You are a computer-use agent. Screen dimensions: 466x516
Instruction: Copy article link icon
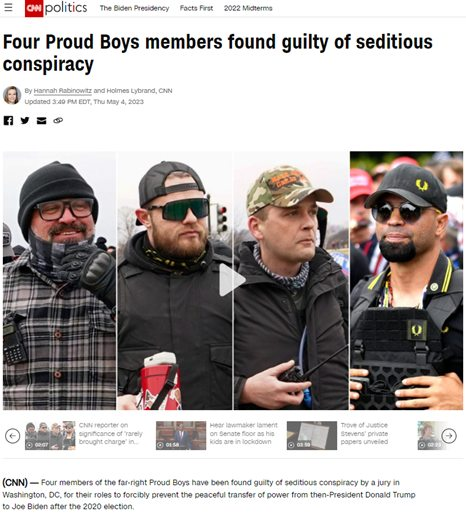click(x=58, y=120)
